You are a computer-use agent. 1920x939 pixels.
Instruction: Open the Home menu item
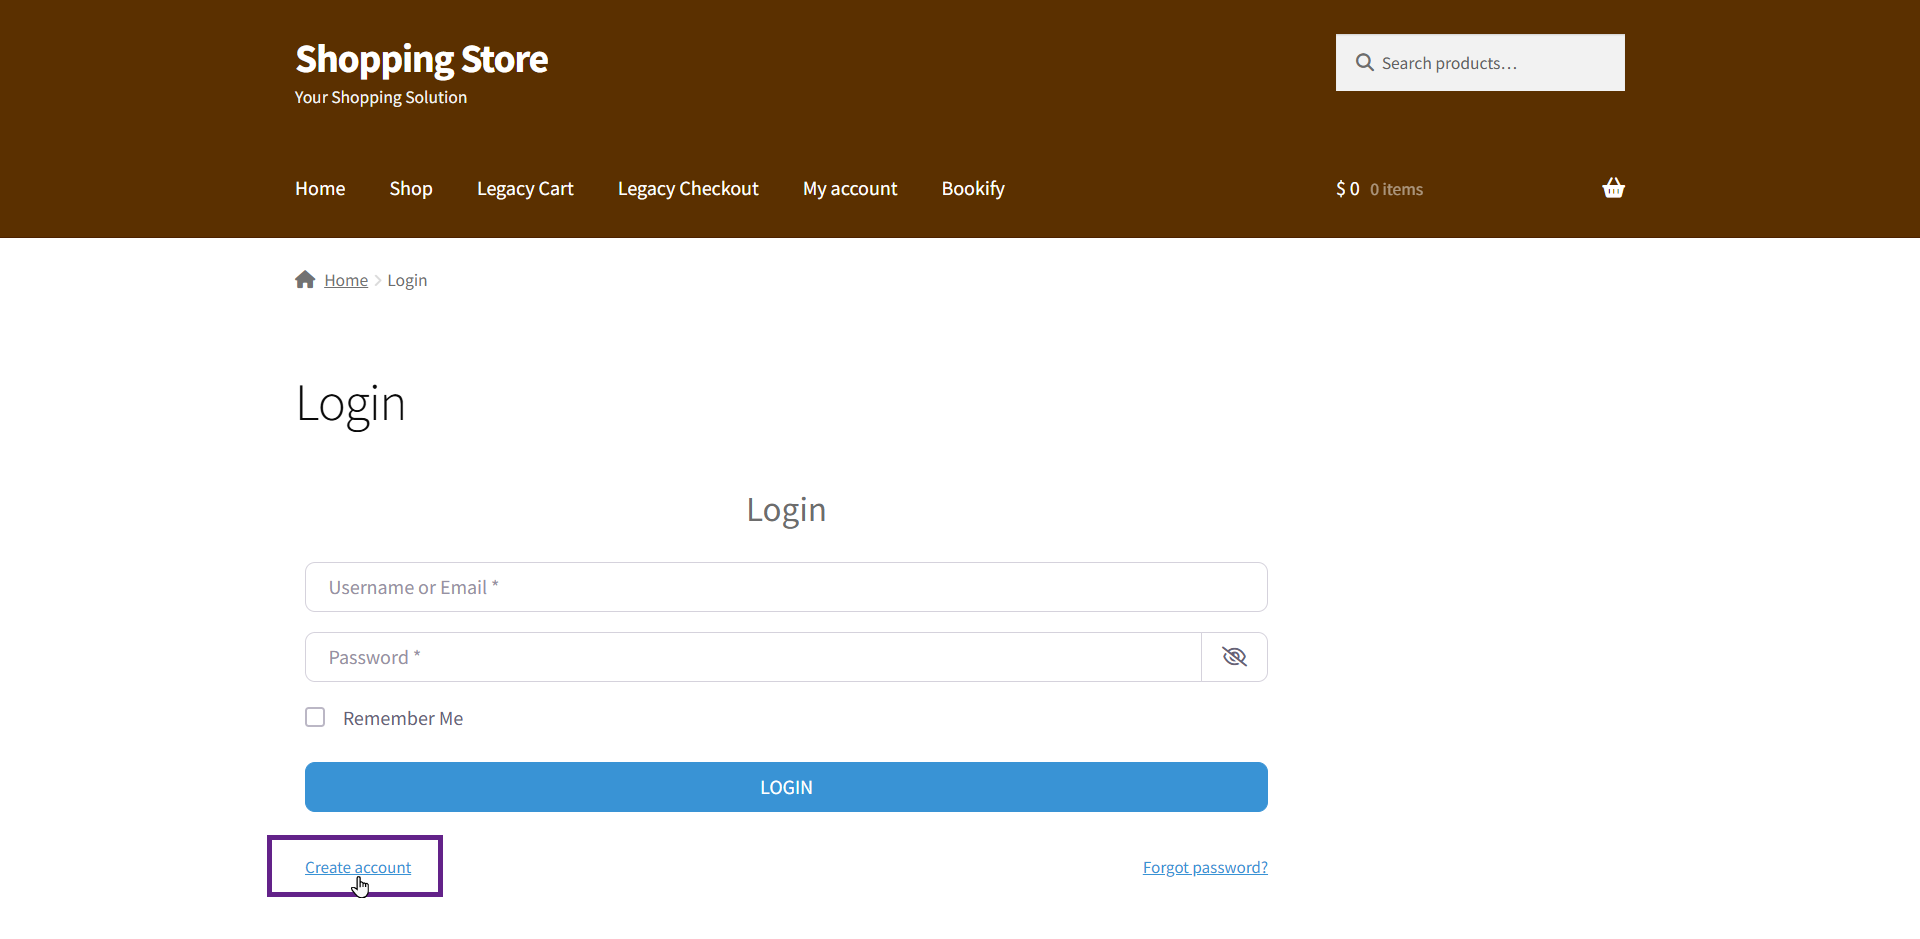(x=320, y=189)
